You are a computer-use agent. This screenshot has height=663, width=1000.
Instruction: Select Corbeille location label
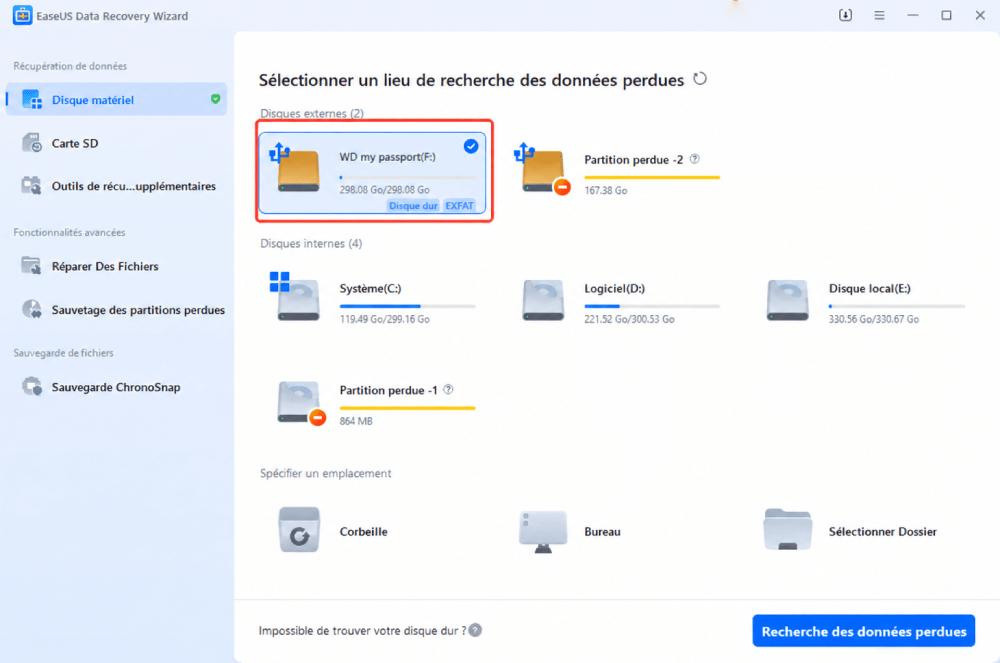pyautogui.click(x=364, y=532)
